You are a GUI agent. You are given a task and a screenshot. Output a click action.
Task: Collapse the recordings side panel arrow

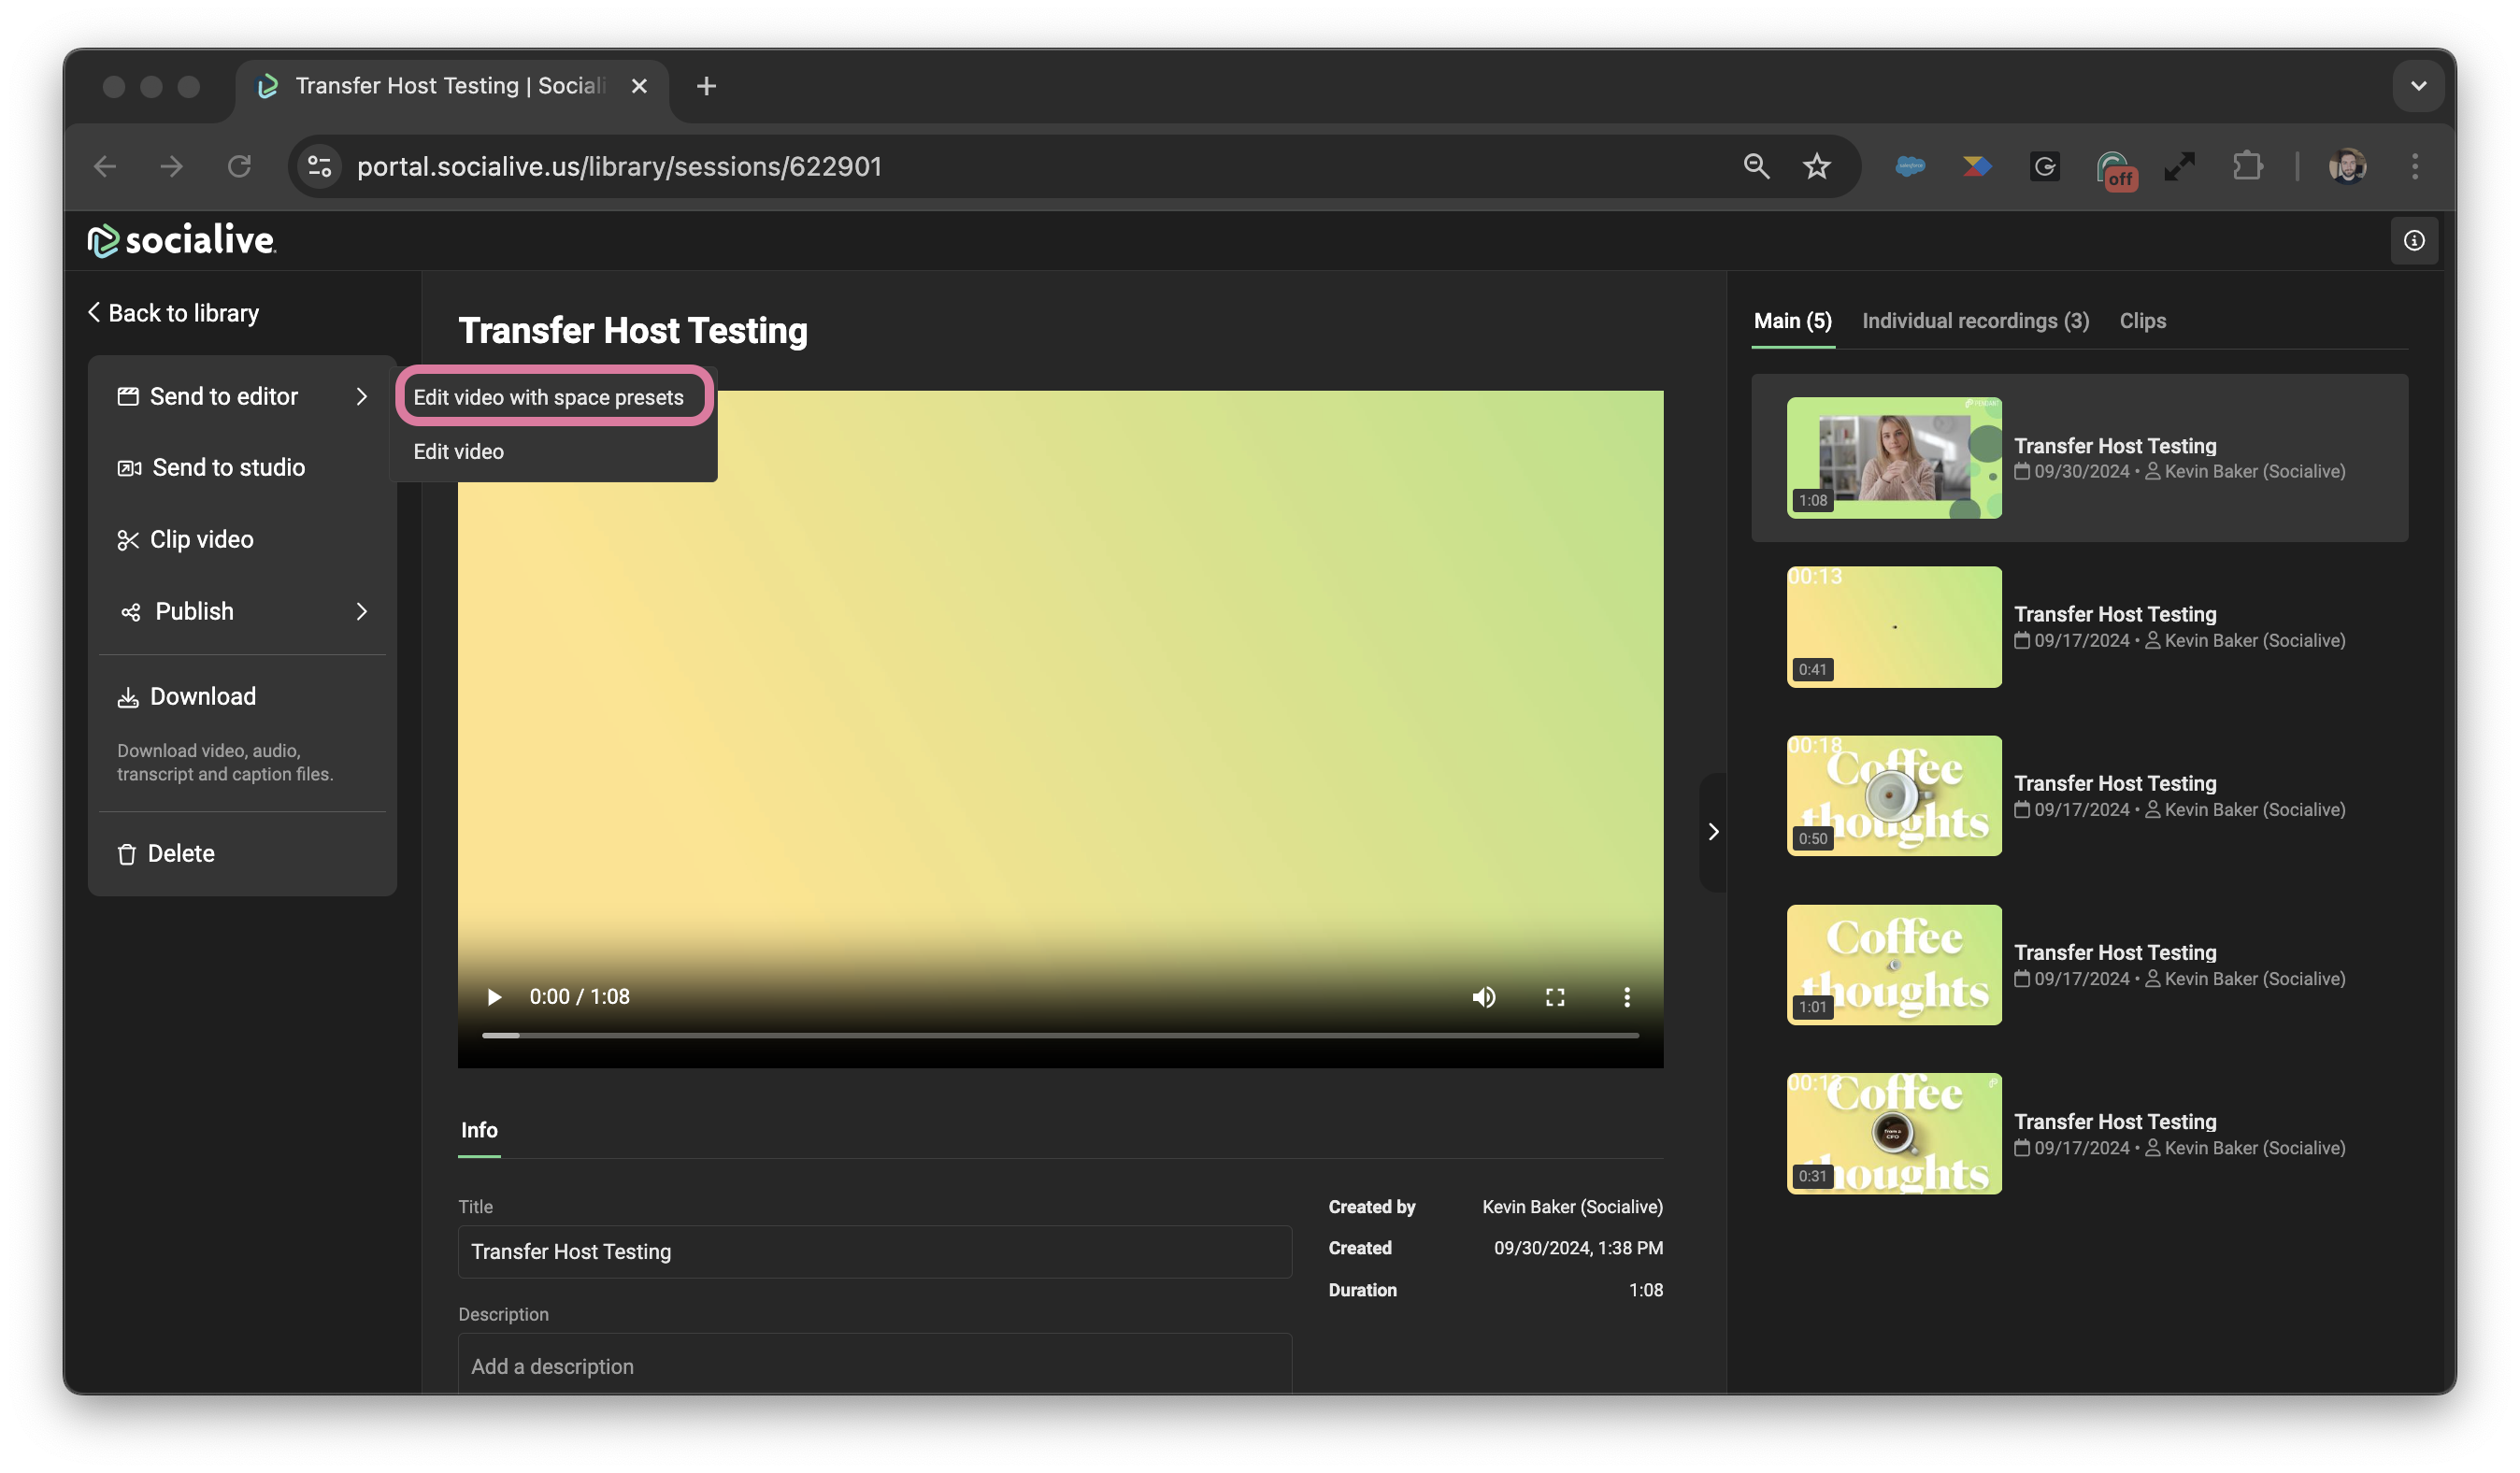1712,831
